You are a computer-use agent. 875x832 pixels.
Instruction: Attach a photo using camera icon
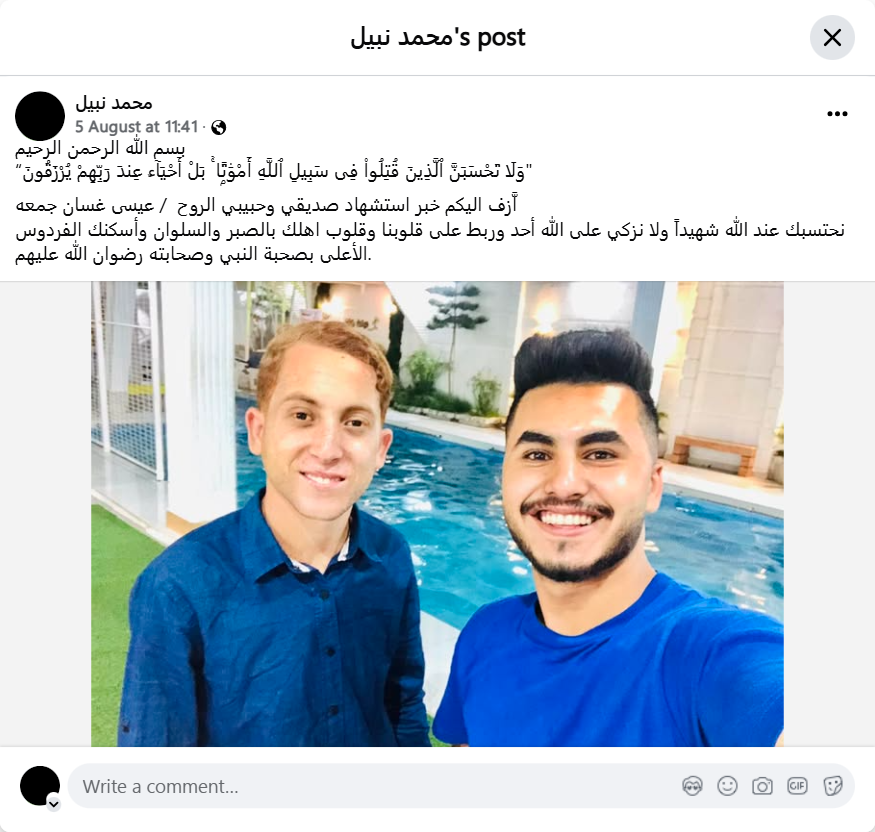[762, 786]
